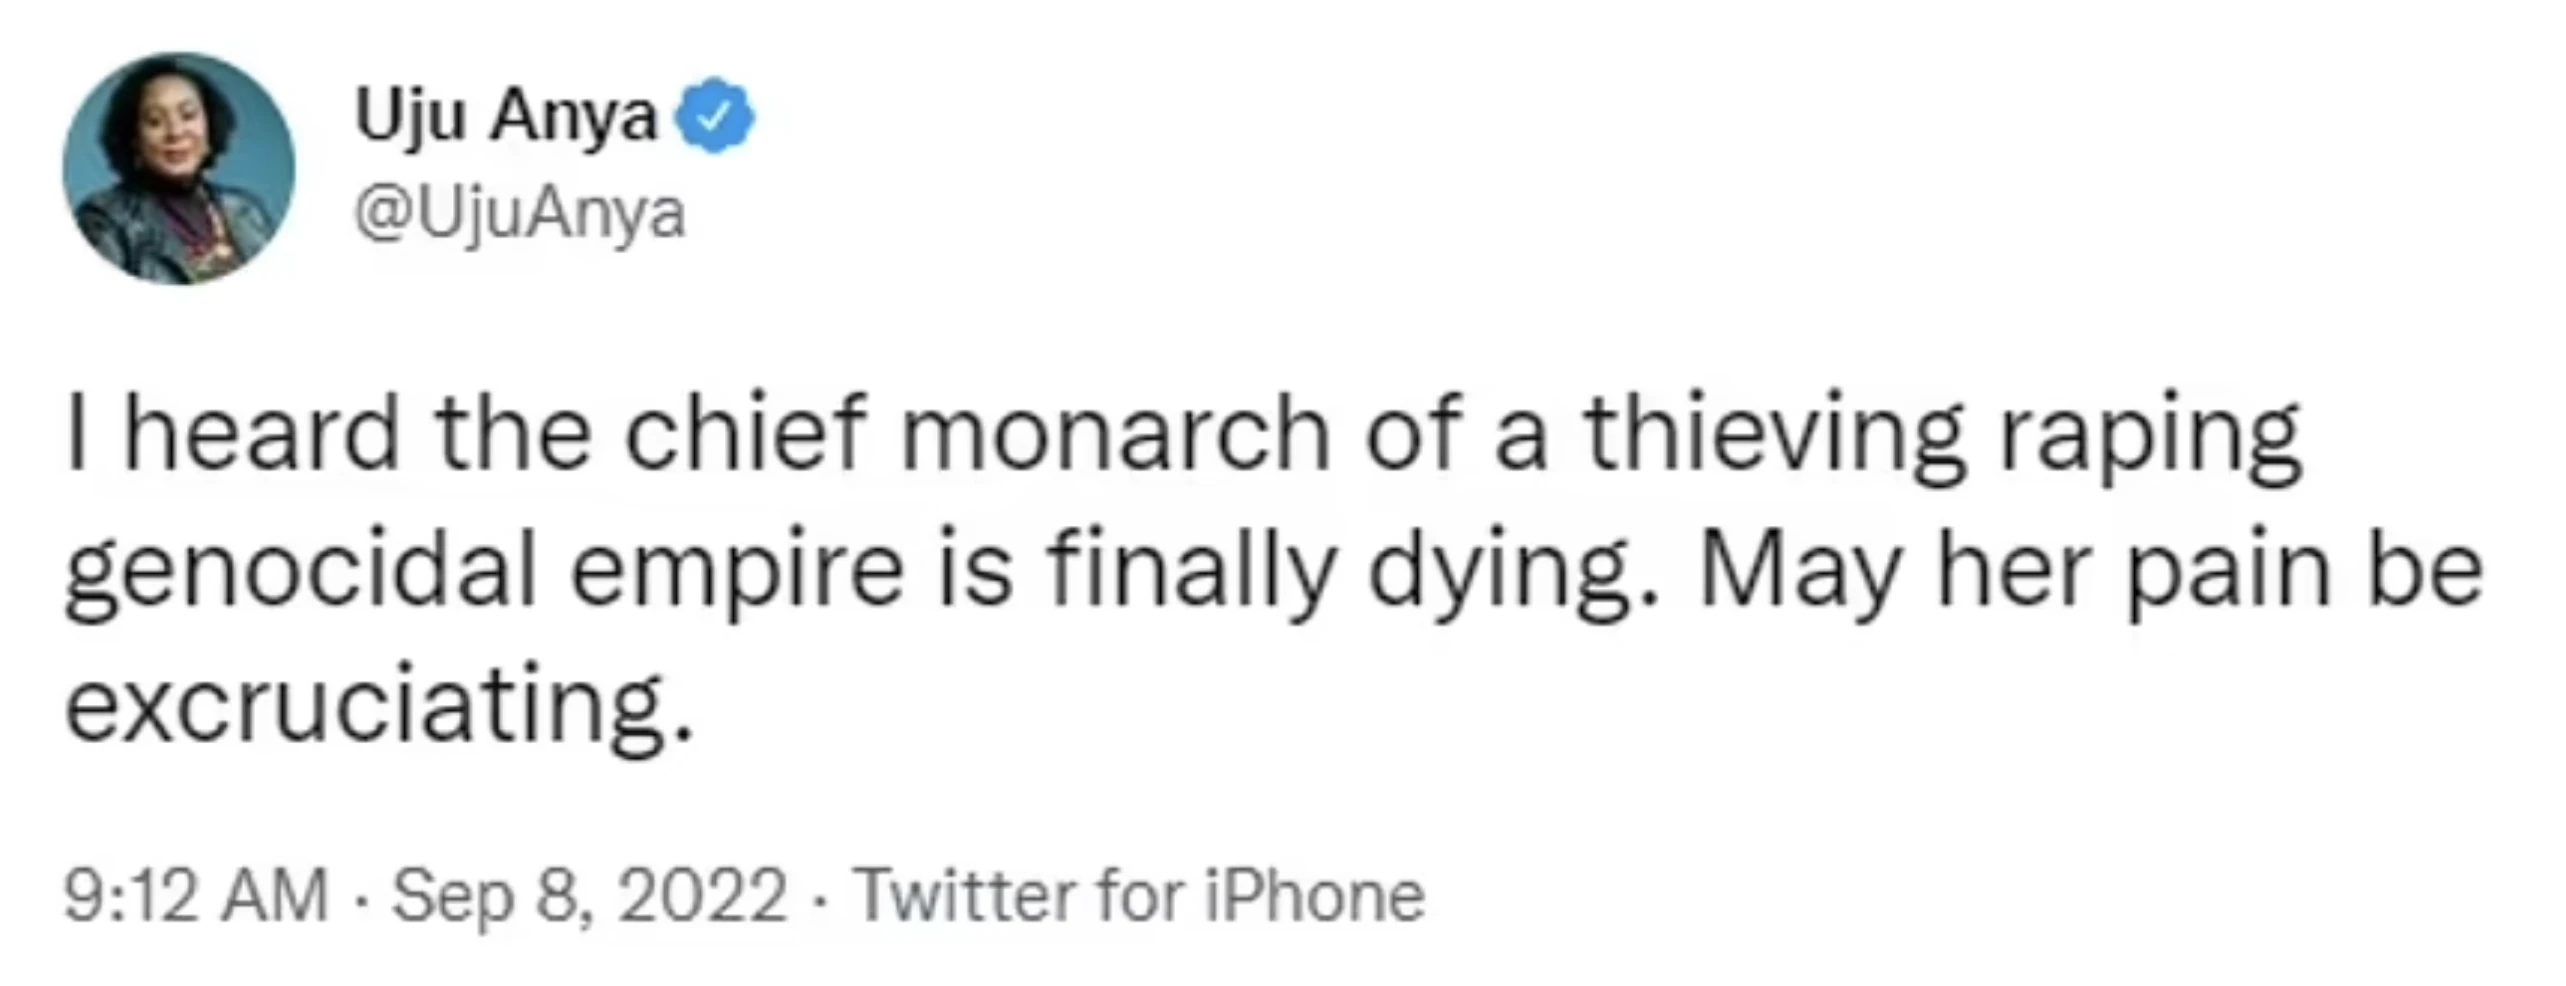
Task: Click the word "genocidal" in the tweet
Action: (301, 570)
